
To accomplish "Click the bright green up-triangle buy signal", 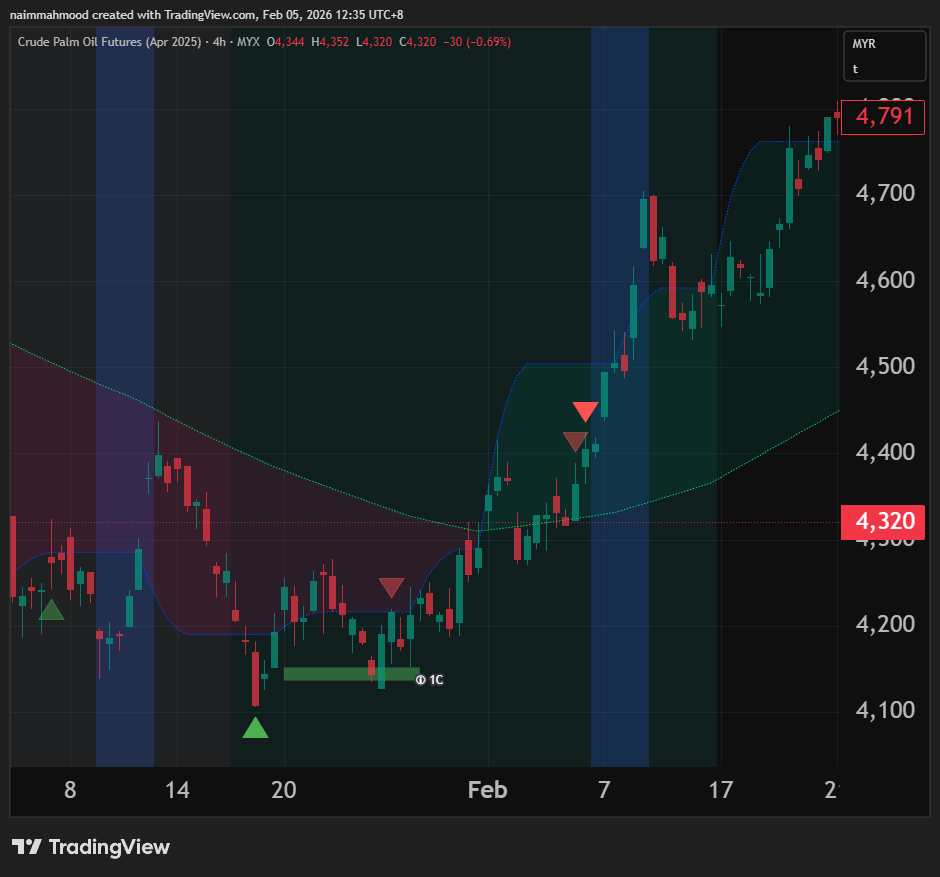I will coord(255,728).
